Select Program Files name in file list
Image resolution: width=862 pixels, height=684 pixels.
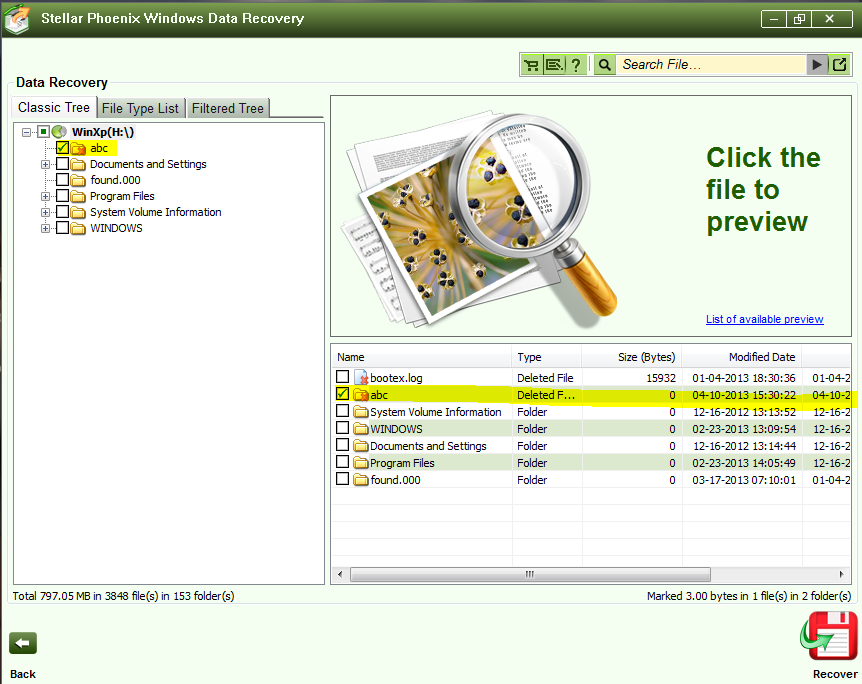402,463
